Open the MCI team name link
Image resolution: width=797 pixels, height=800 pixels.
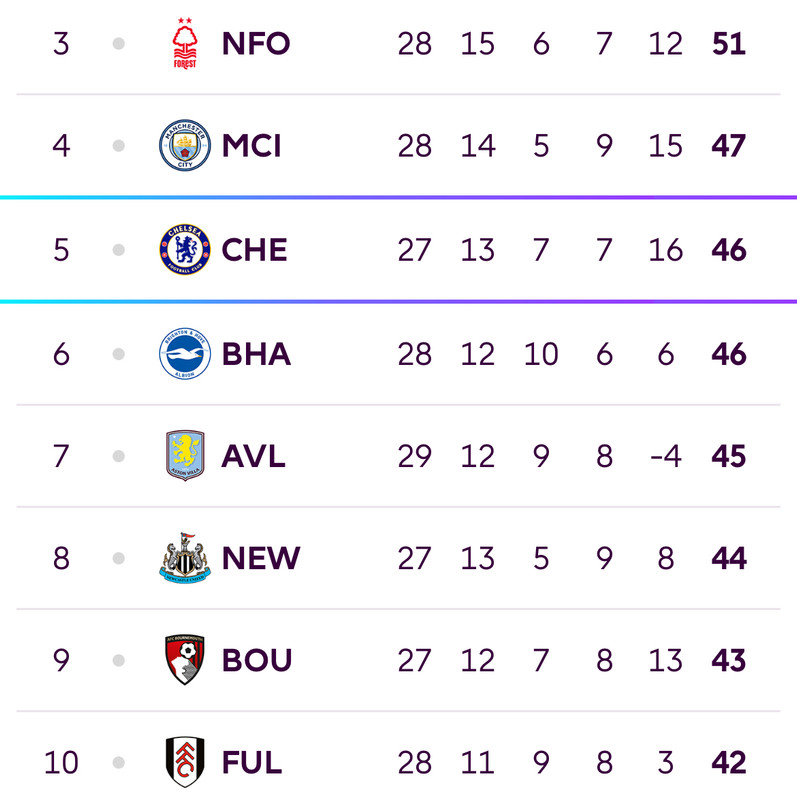(252, 146)
